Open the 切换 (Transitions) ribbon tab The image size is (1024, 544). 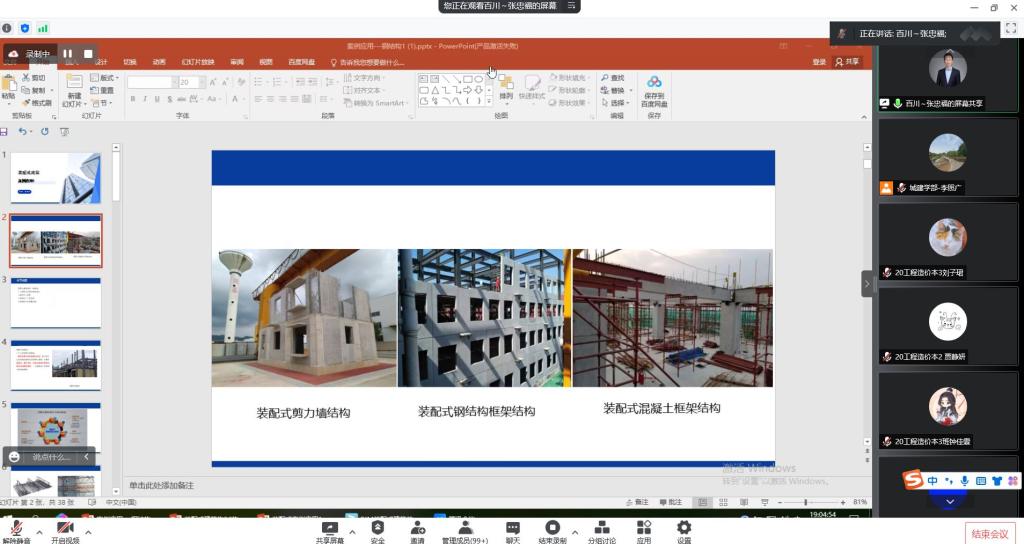(130, 62)
